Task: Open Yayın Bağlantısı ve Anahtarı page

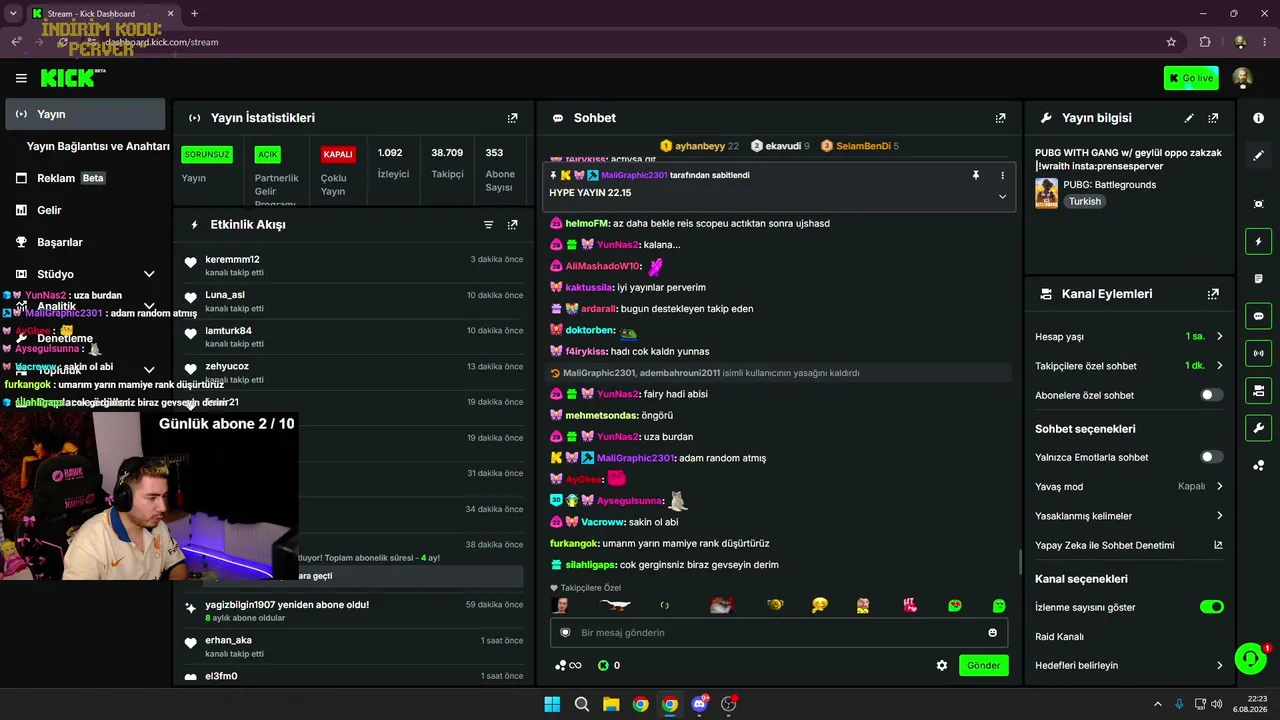Action: (x=98, y=146)
